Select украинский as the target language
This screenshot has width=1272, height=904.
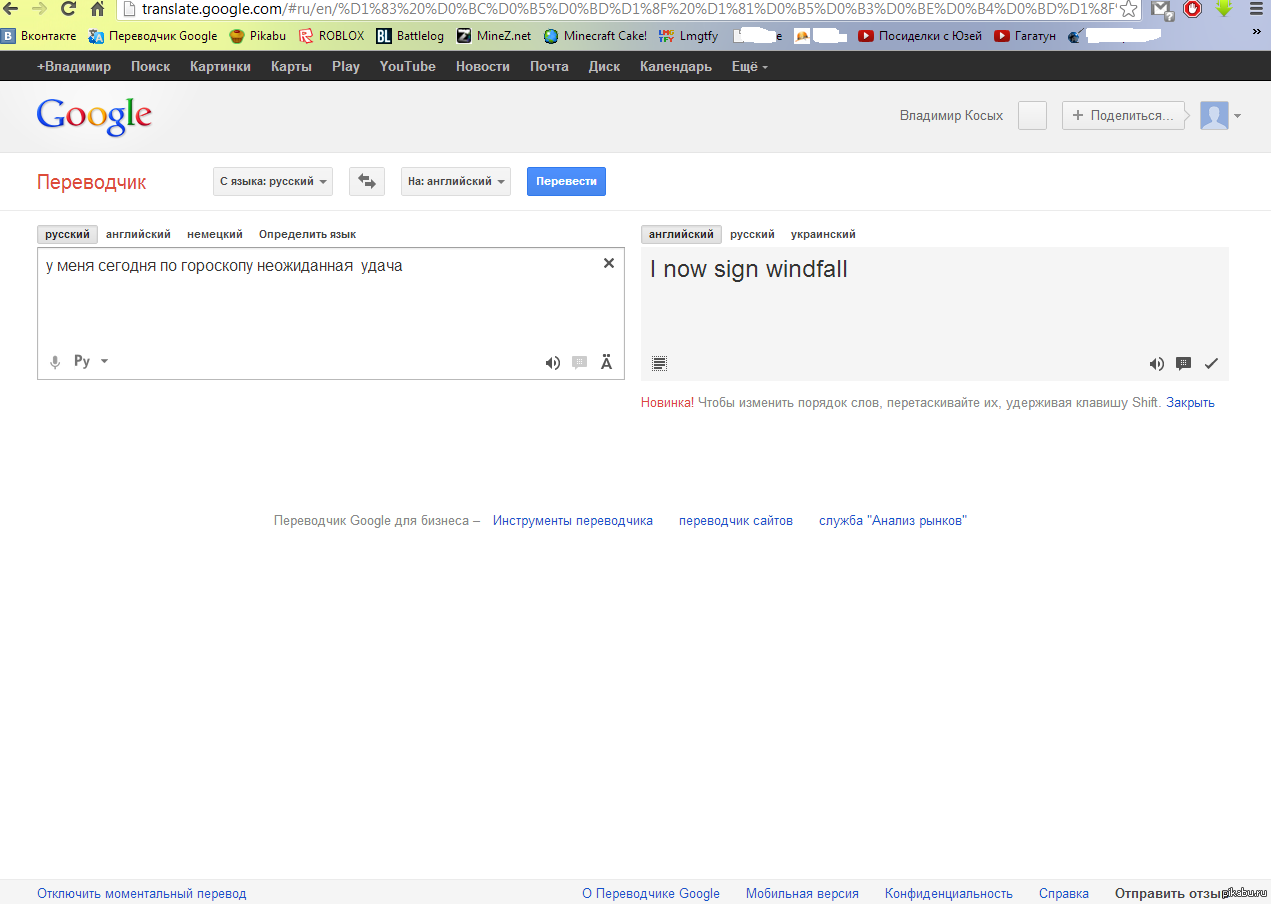[x=823, y=234]
